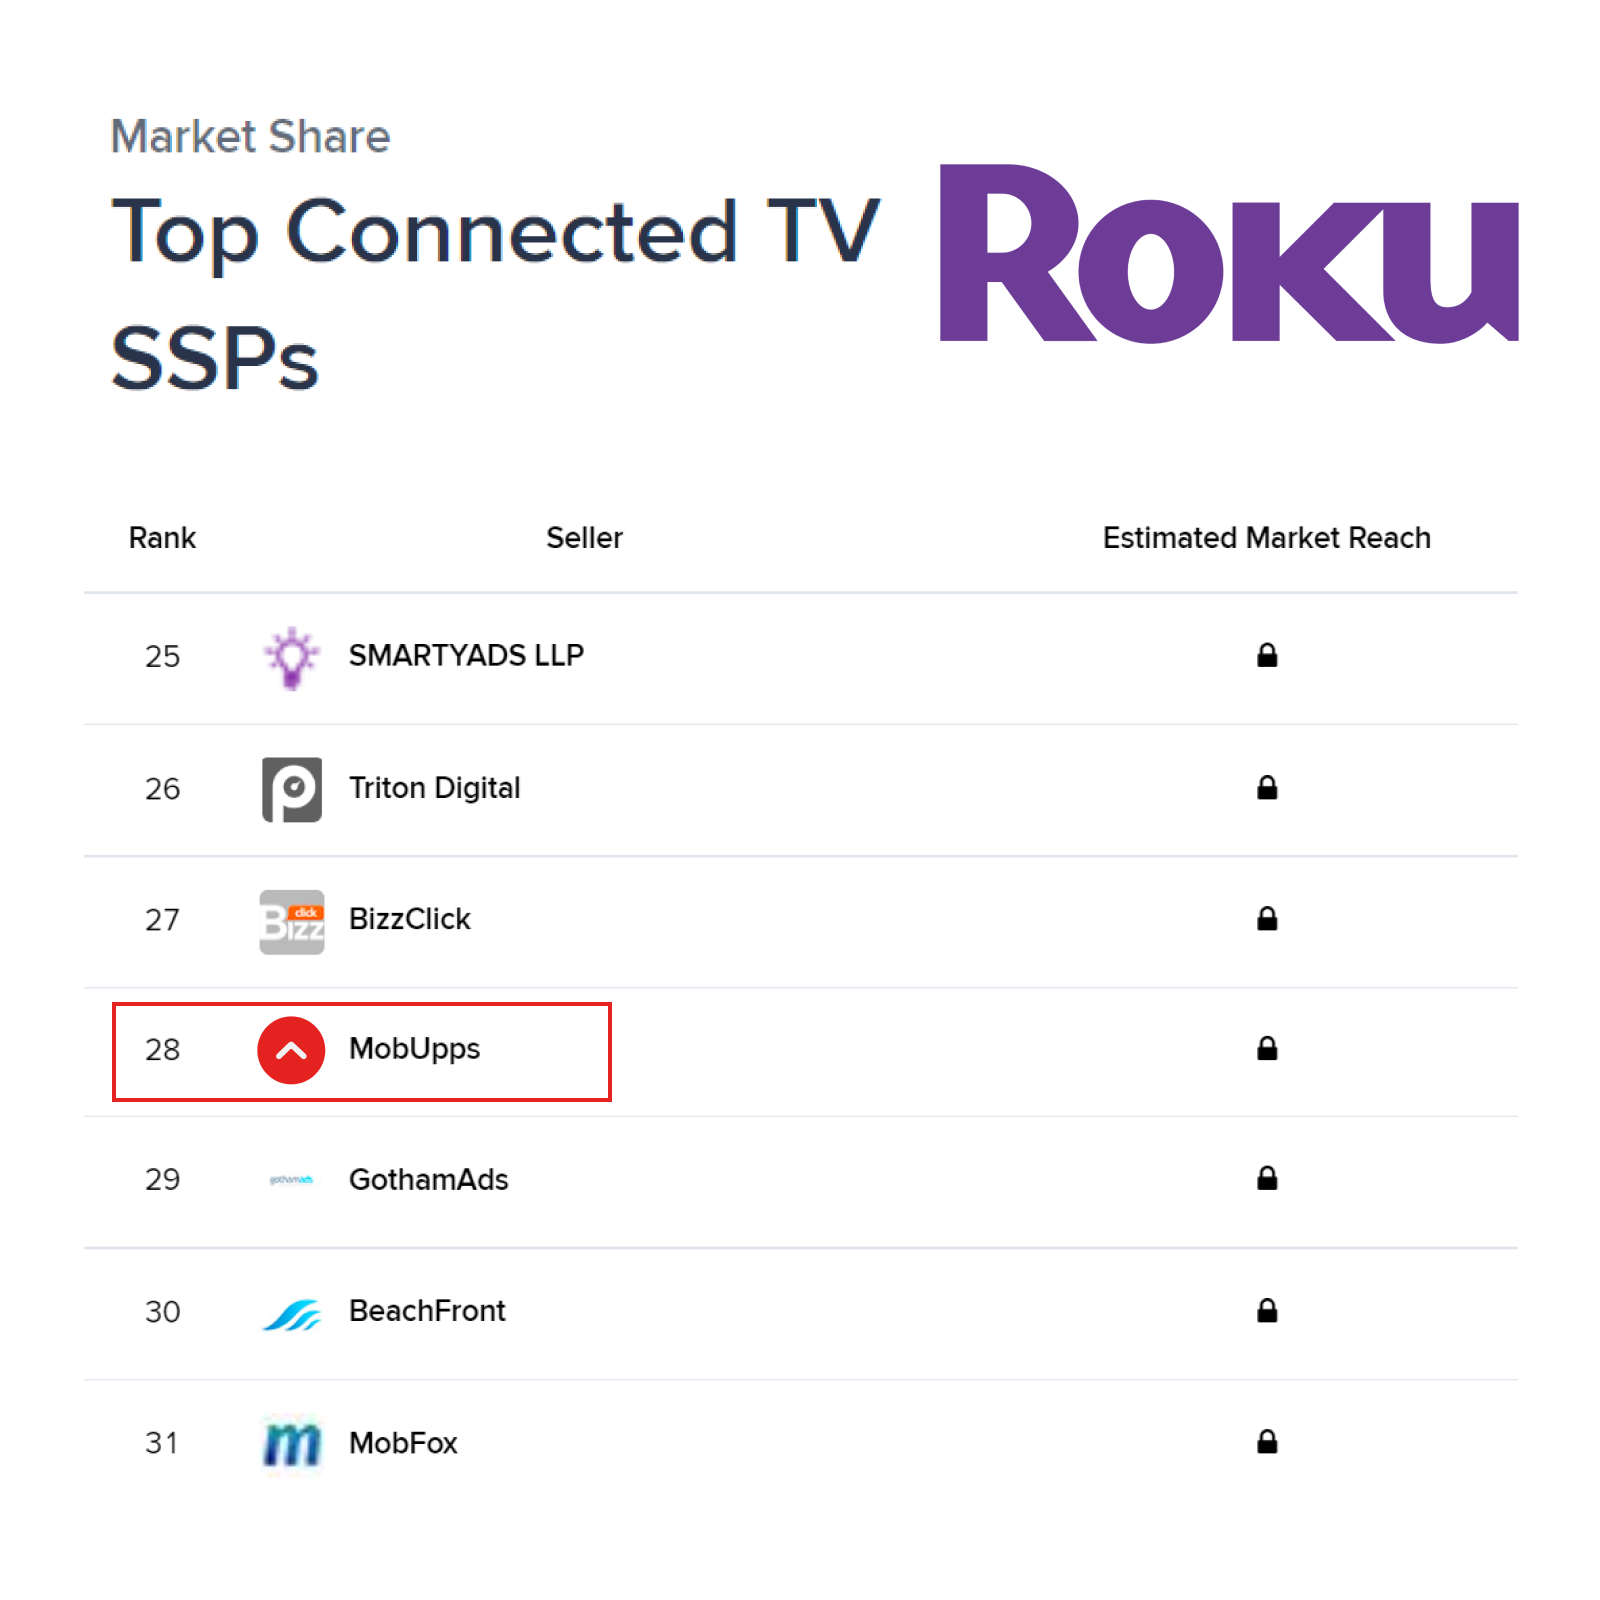Click the lock icon in MobUpps row
The height and width of the screenshot is (1600, 1600).
pyautogui.click(x=1267, y=1048)
